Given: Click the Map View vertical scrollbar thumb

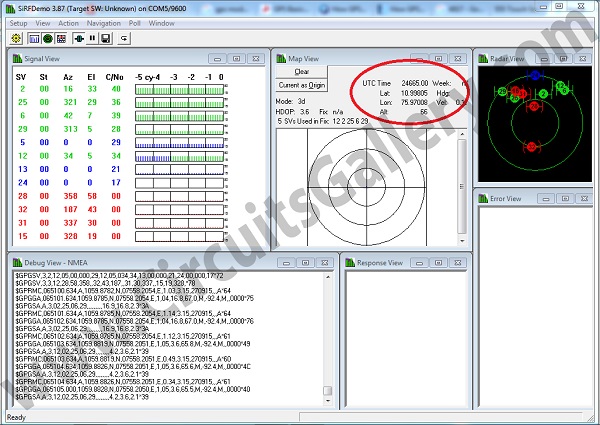Looking at the screenshot, I should [x=462, y=186].
